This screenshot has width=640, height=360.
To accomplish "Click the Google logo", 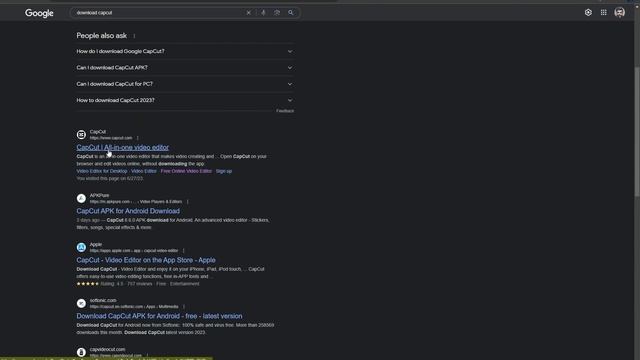I will [39, 13].
